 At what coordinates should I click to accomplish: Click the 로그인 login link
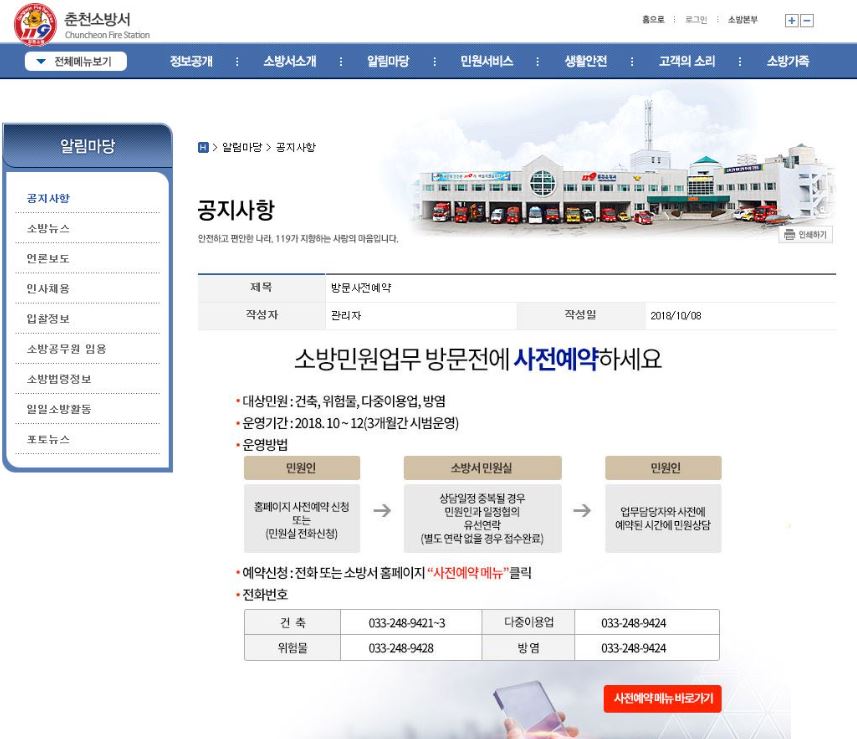696,20
